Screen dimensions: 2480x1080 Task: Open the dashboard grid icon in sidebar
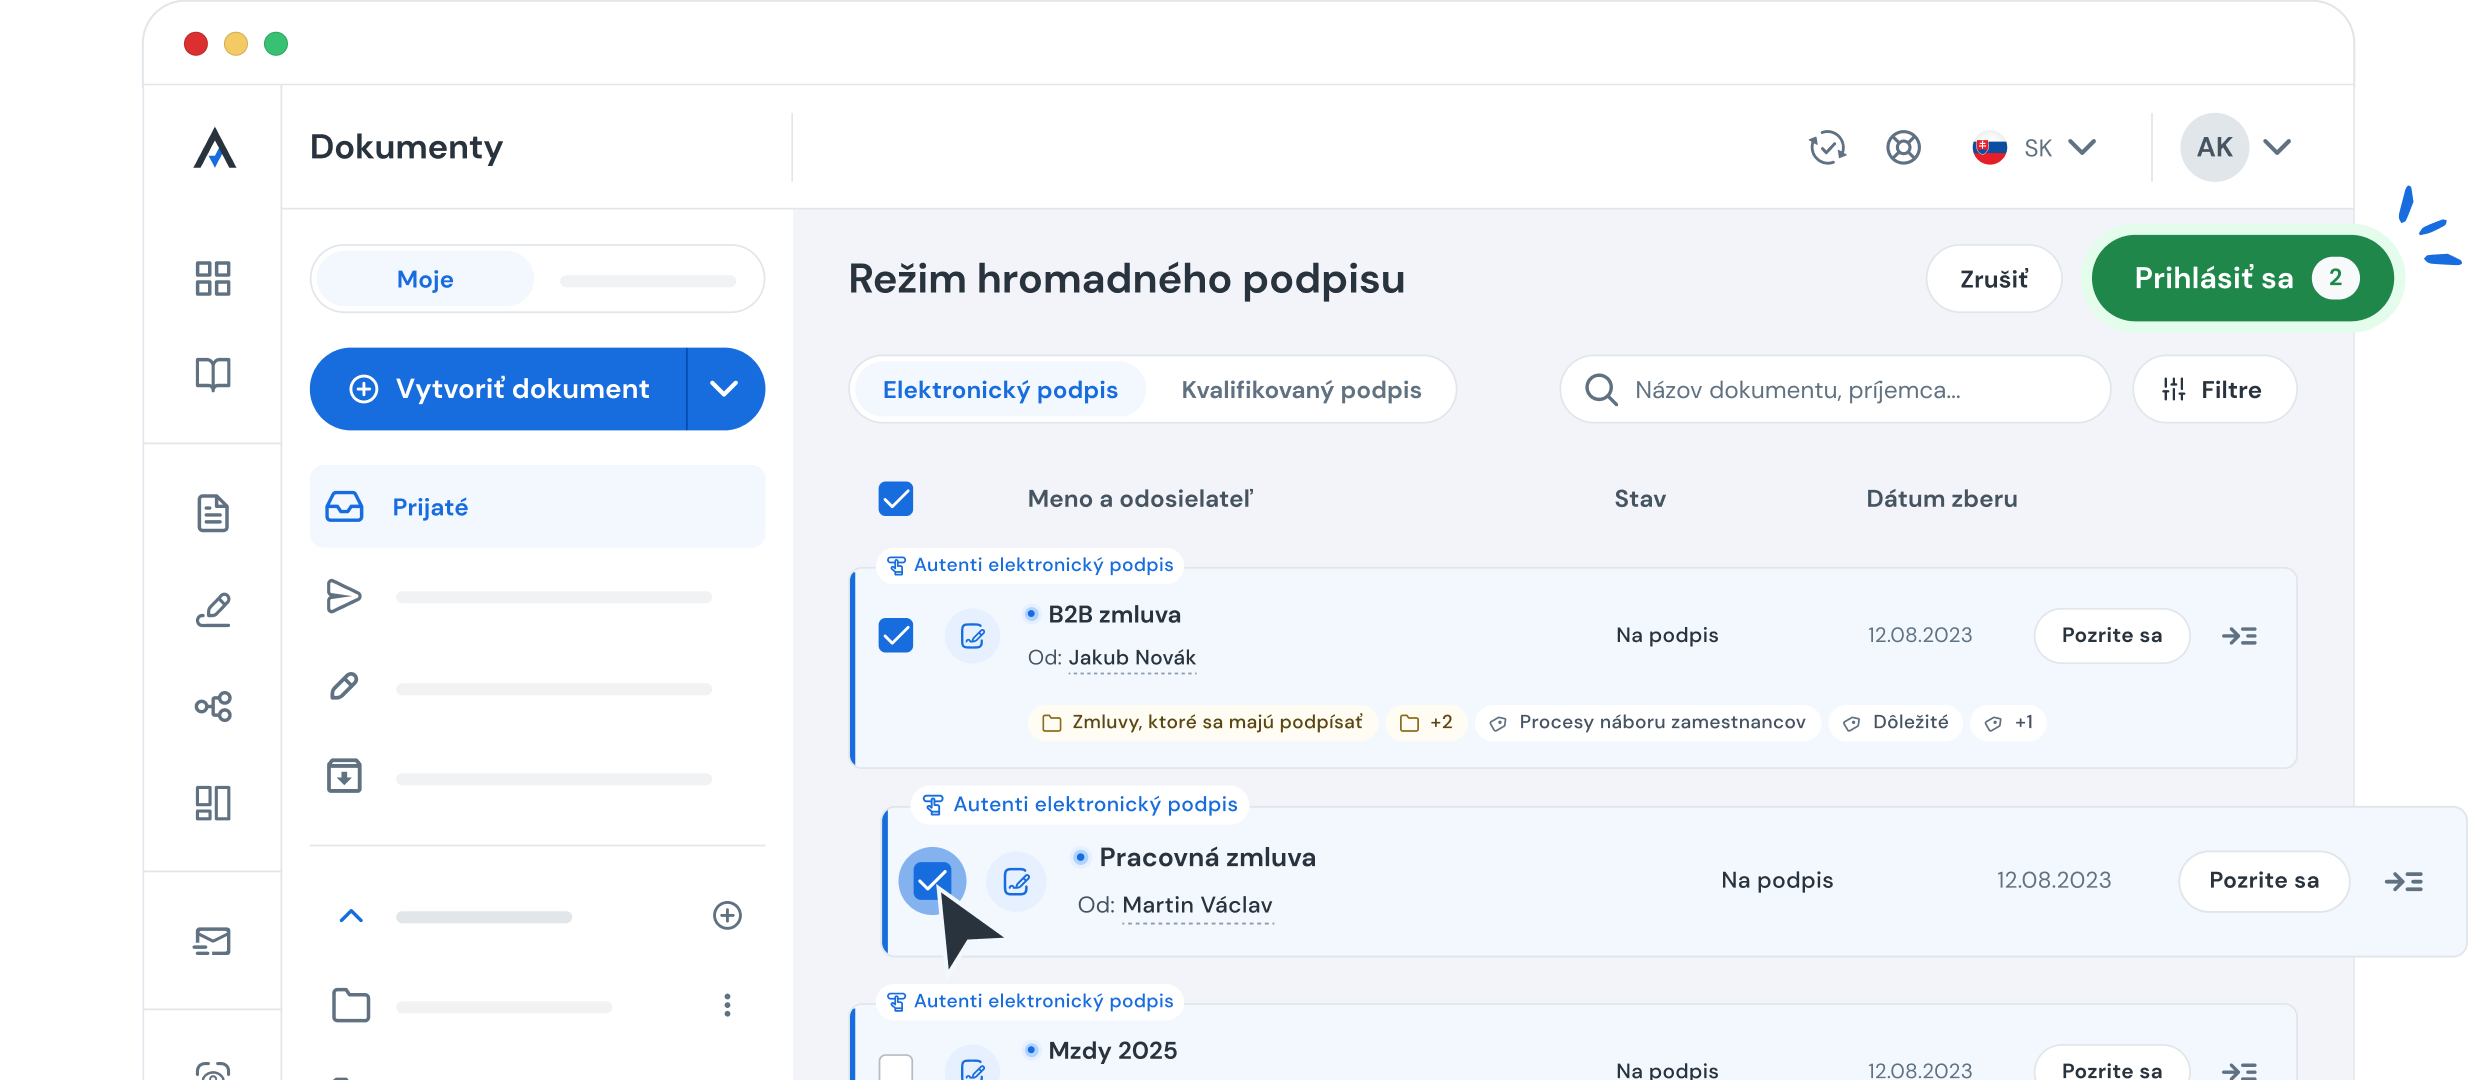click(x=213, y=279)
